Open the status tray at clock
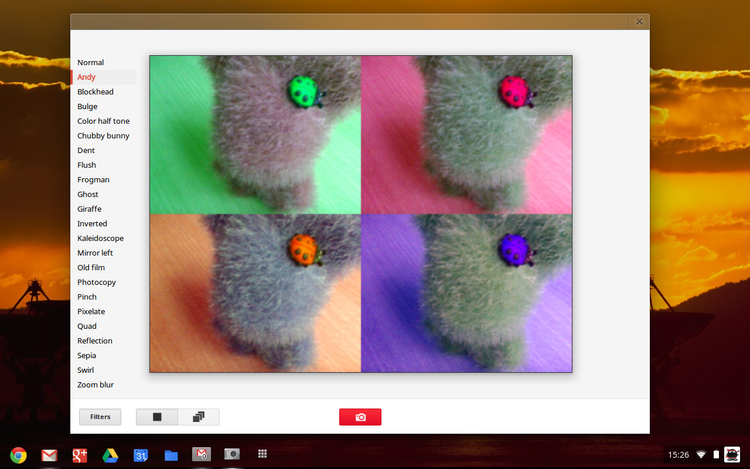 (x=678, y=455)
